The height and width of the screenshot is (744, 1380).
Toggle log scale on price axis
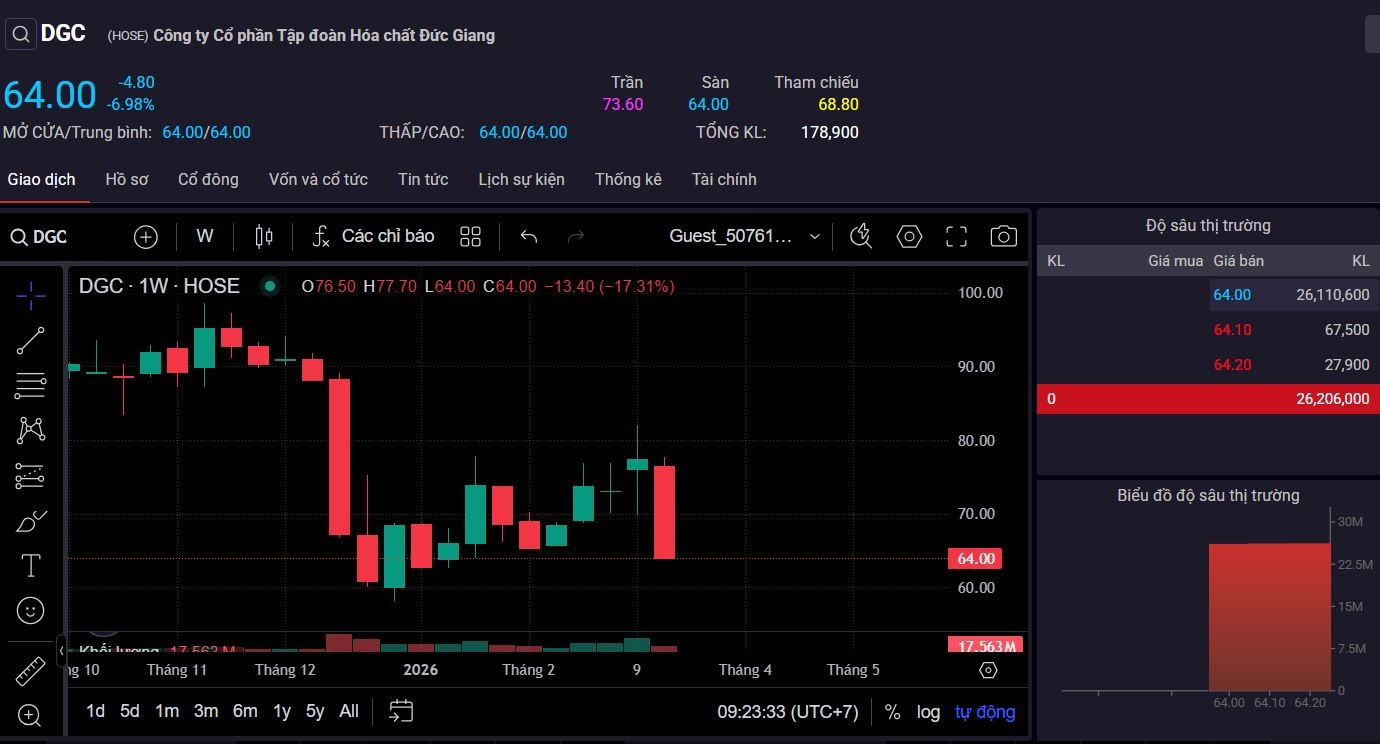[x=928, y=712]
